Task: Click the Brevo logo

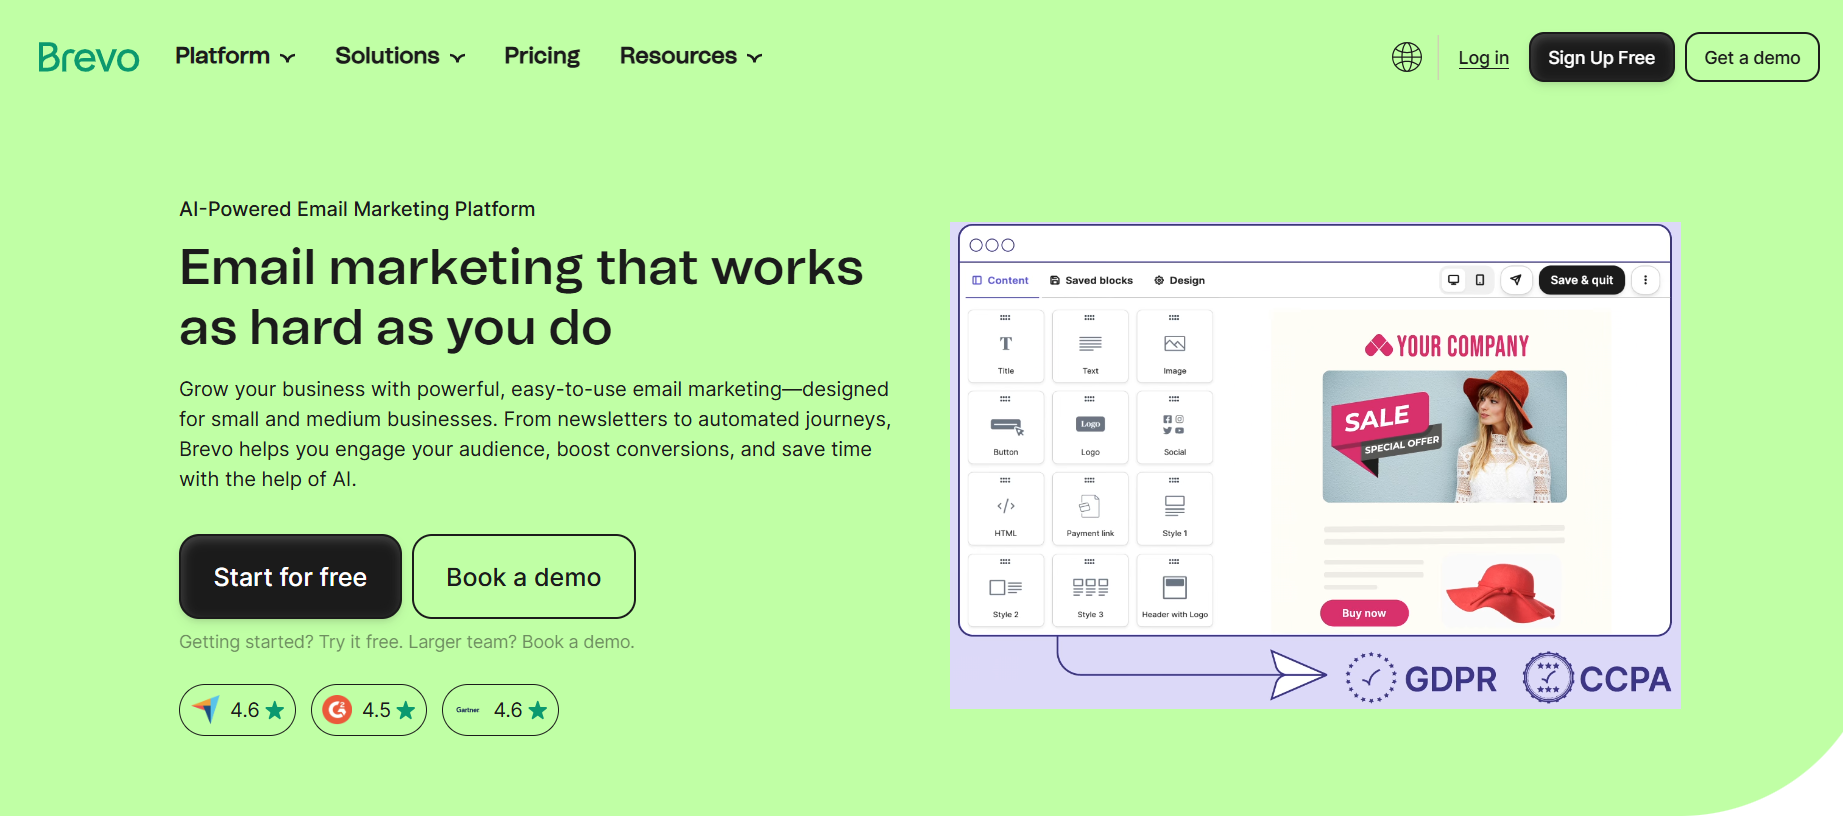Action: coord(88,57)
